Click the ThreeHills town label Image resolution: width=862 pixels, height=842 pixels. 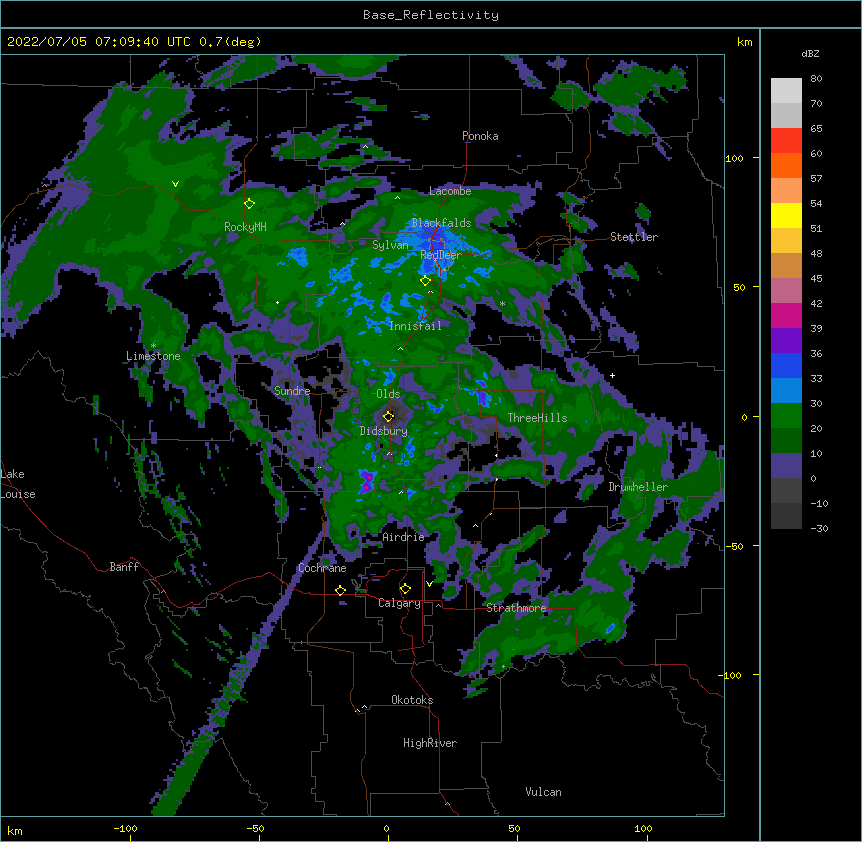(537, 418)
